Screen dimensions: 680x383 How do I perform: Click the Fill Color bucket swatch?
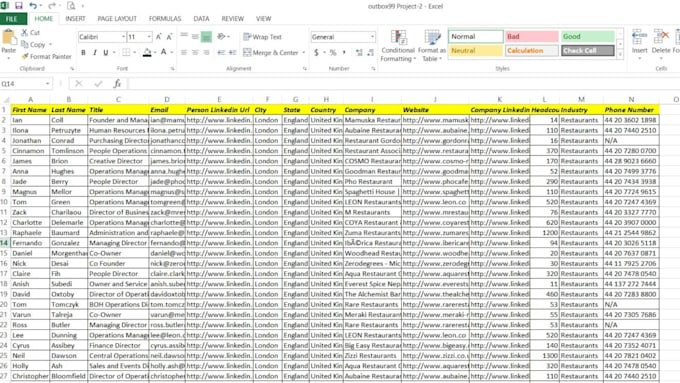(x=147, y=52)
